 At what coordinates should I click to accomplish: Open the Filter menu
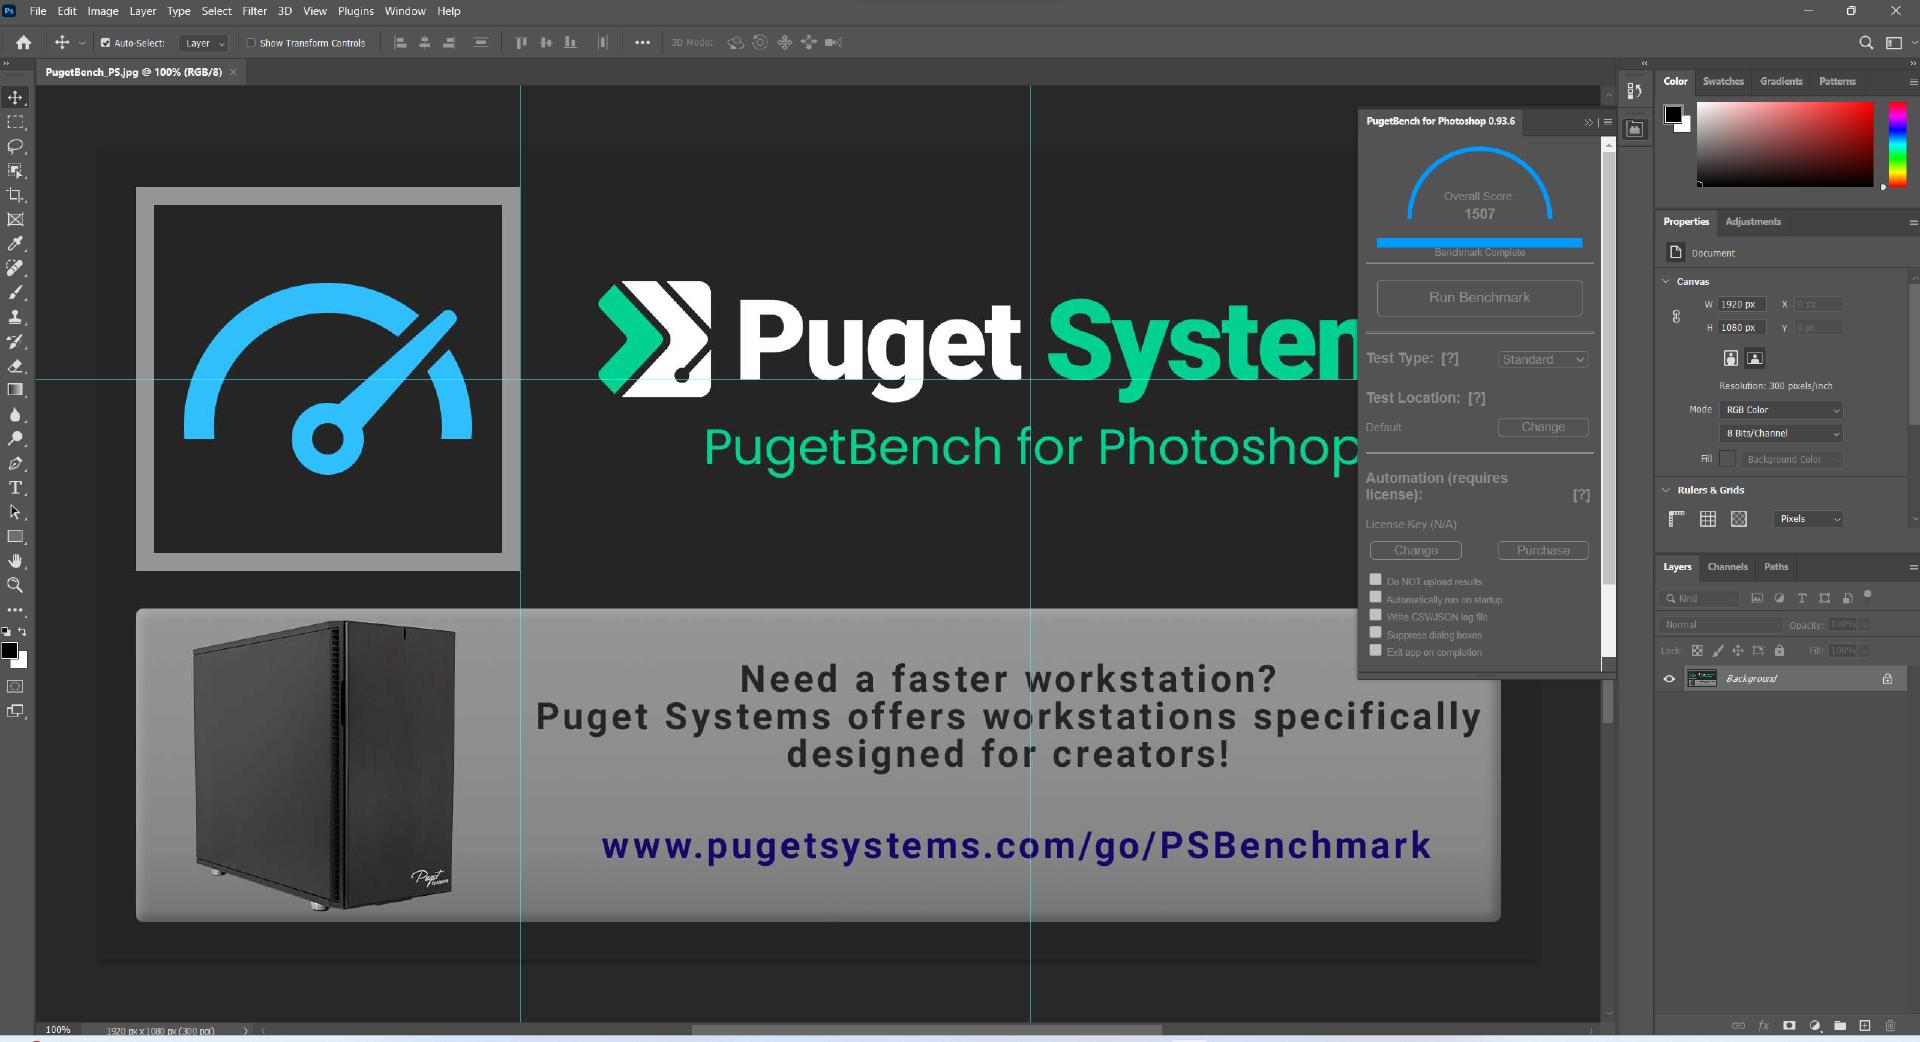(255, 11)
